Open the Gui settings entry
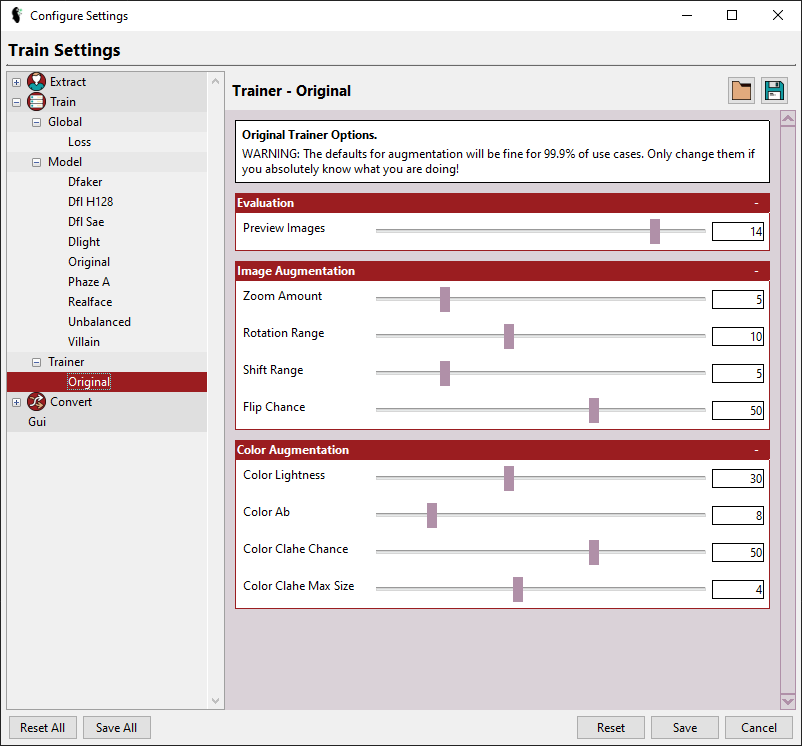 tap(37, 422)
